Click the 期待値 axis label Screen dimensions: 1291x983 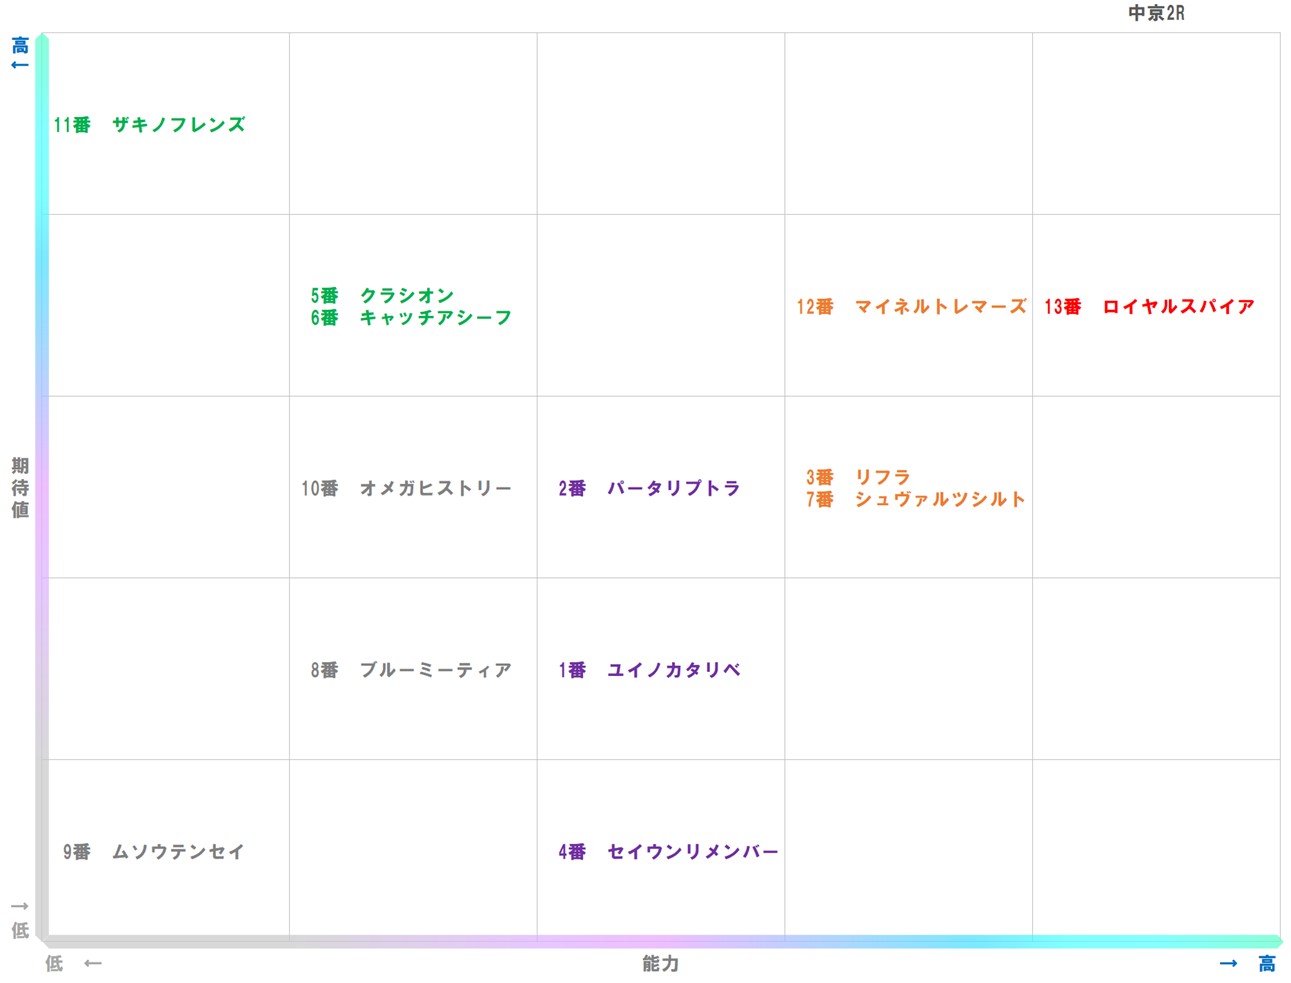[18, 487]
